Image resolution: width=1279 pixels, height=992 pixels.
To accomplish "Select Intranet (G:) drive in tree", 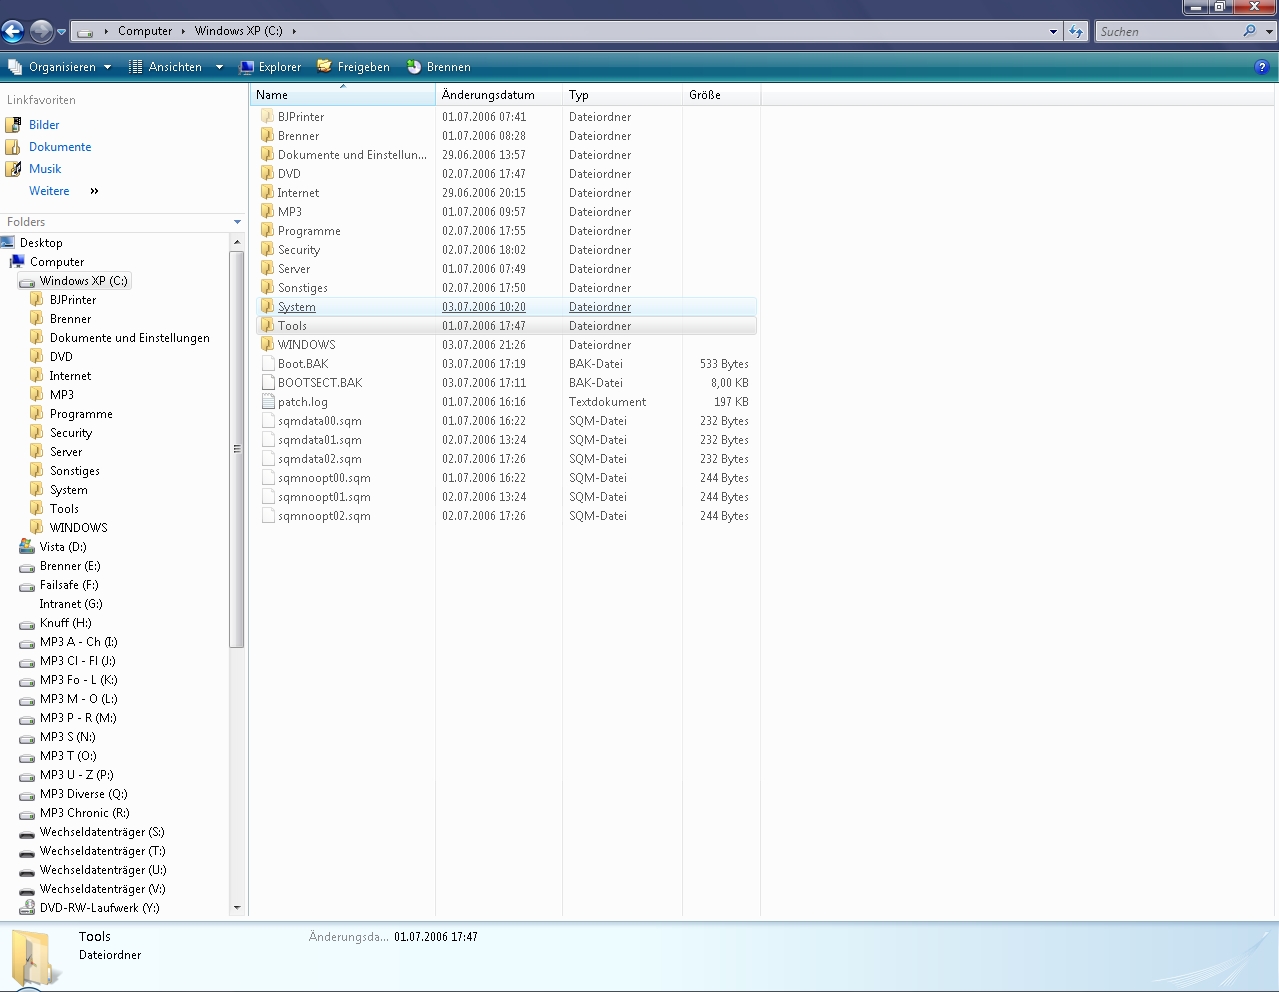I will point(71,604).
